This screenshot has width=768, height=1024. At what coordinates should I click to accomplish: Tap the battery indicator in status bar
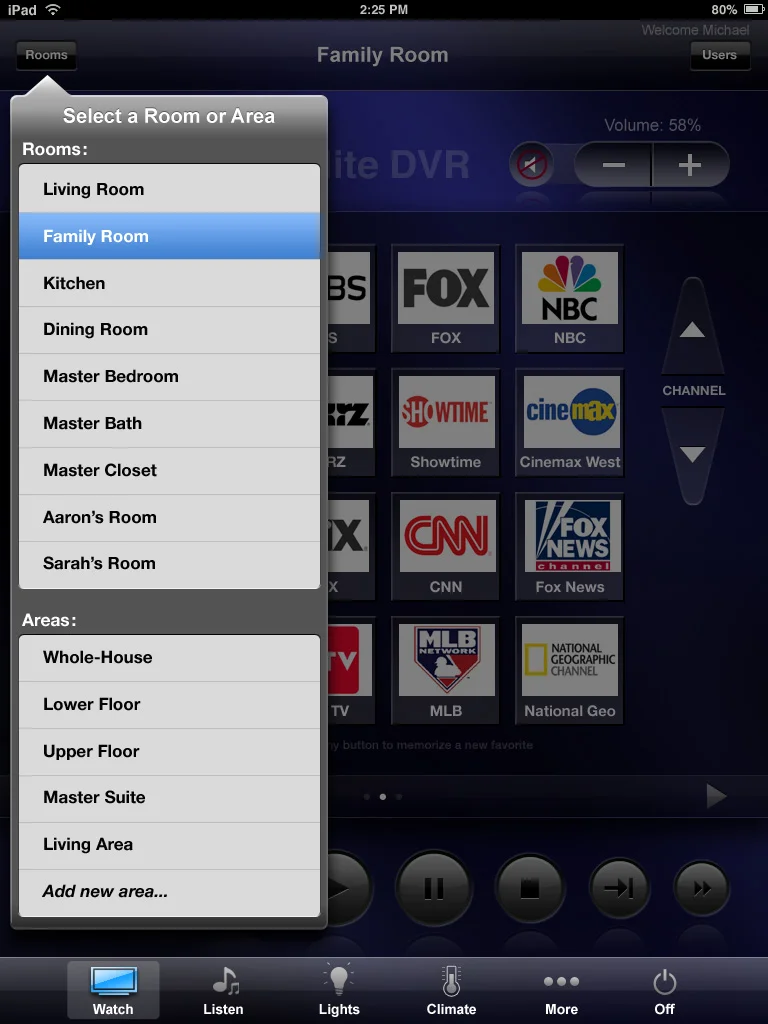(754, 9)
